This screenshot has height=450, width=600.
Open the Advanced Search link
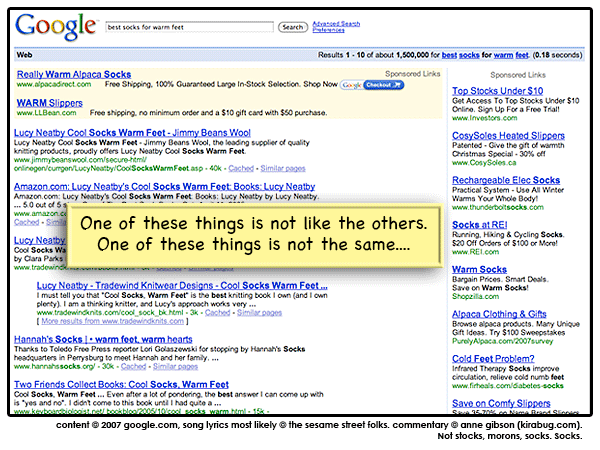click(x=336, y=24)
